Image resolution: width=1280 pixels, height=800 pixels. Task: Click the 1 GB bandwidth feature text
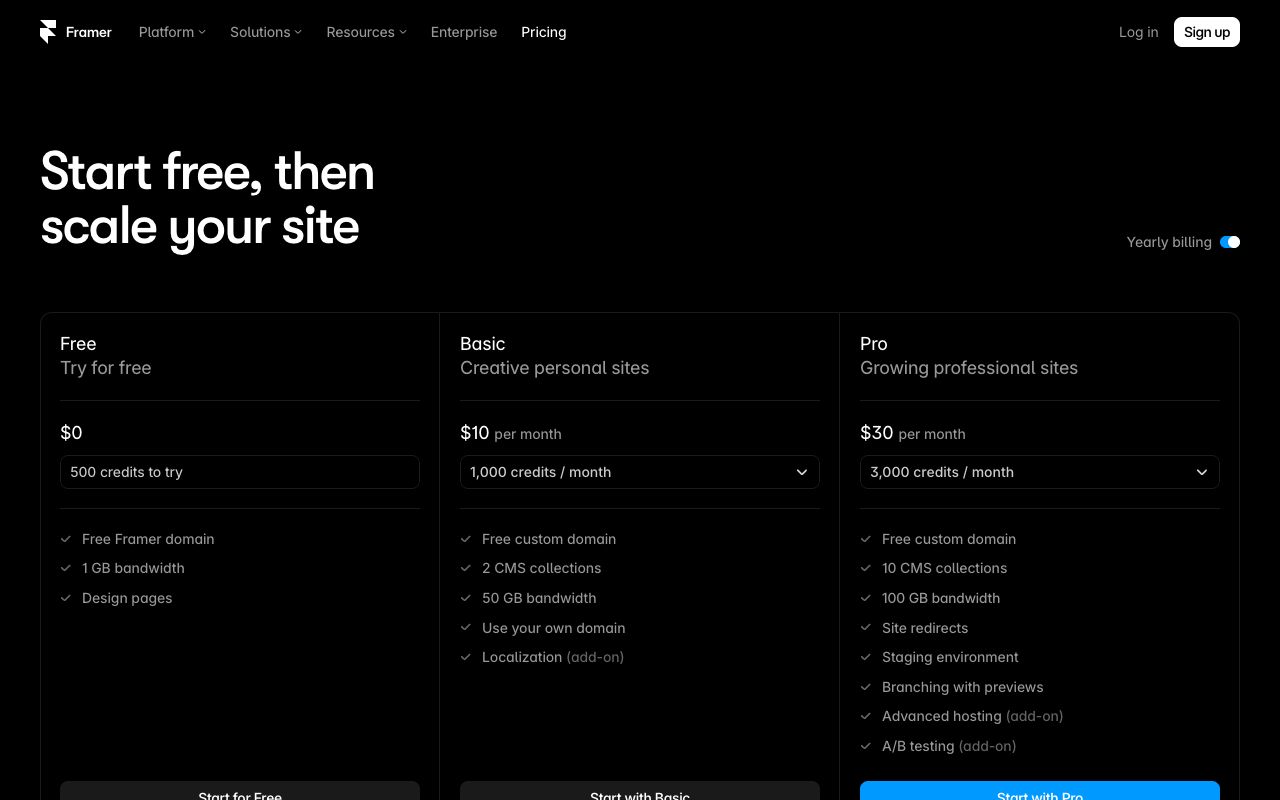(x=133, y=568)
